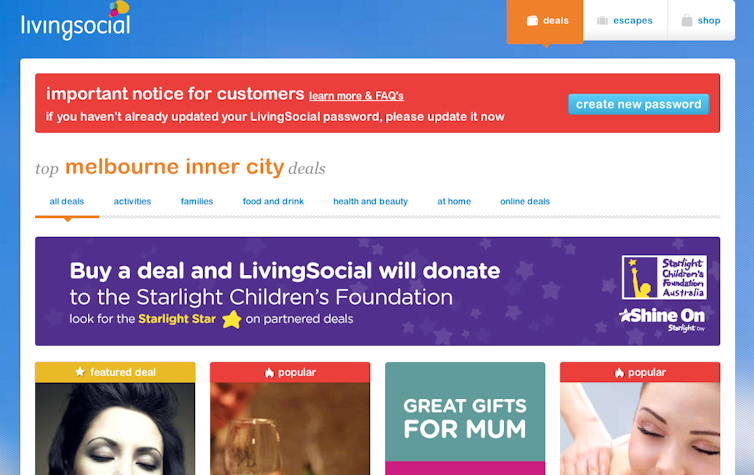Select the activities category
Viewport: 754px width, 475px height.
click(132, 201)
